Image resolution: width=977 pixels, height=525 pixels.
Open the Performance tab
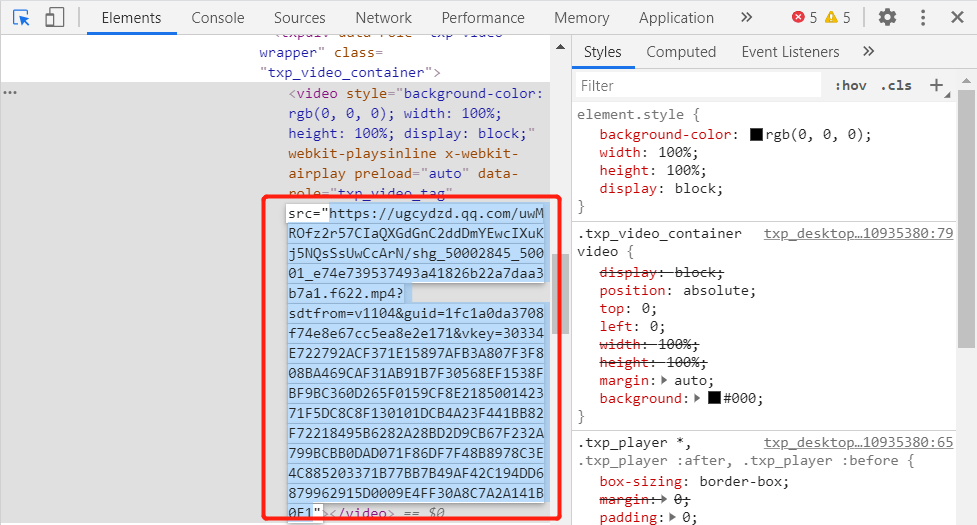[483, 18]
